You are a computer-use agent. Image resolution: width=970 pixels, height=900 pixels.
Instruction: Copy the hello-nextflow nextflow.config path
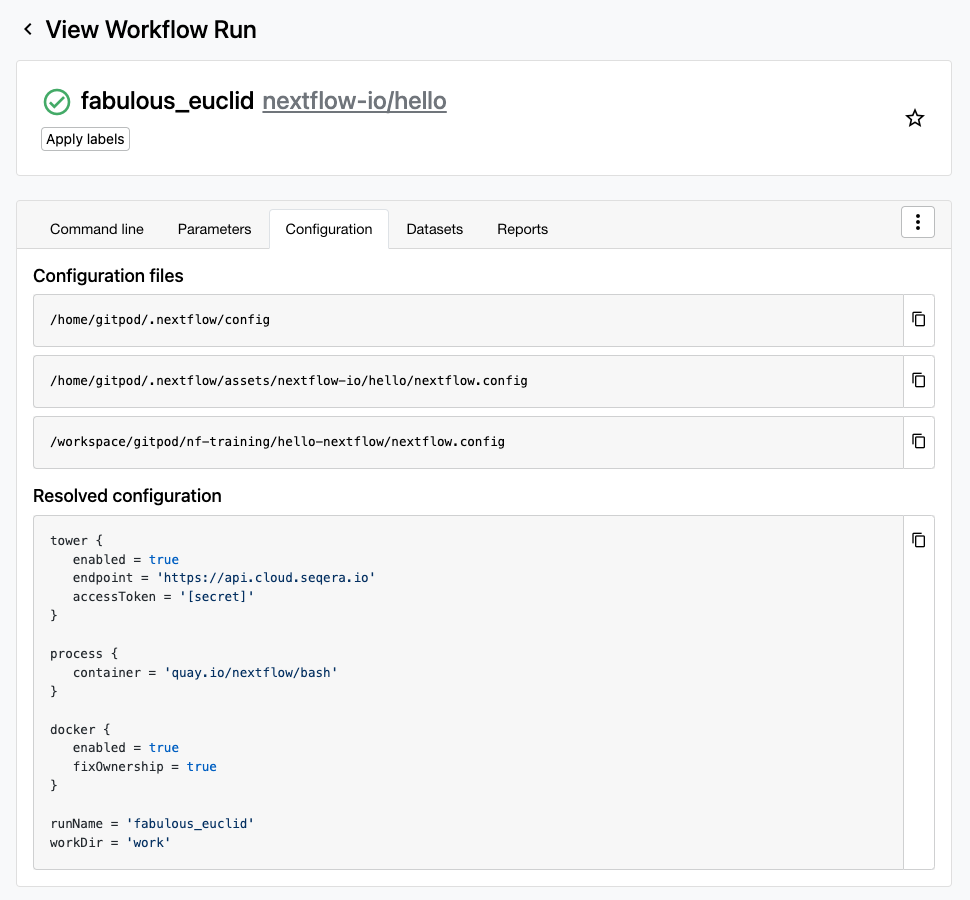click(x=918, y=442)
